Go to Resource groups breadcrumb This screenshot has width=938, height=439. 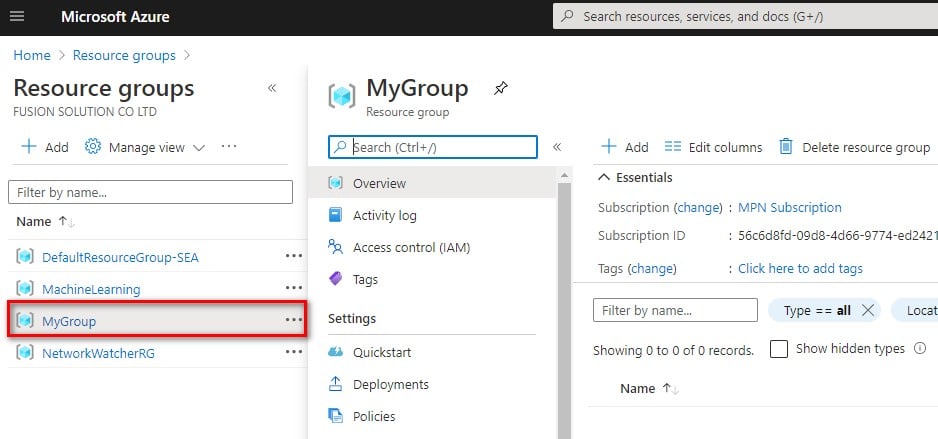124,55
